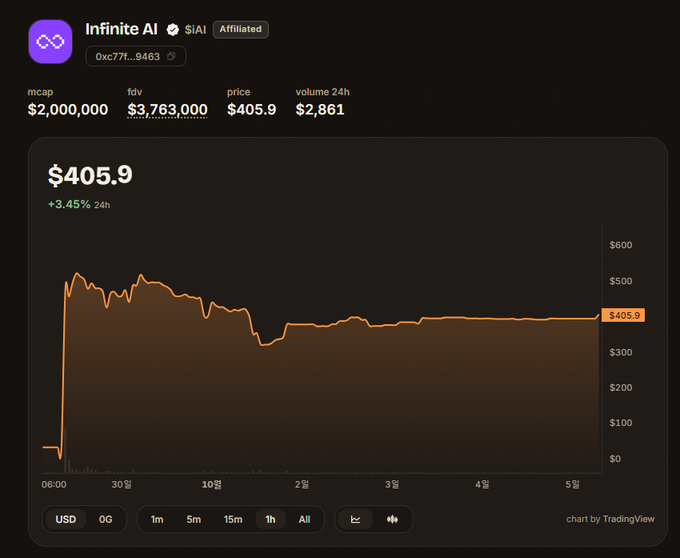This screenshot has width=680, height=558.
Task: Click the fdv label
Action: click(x=134, y=92)
